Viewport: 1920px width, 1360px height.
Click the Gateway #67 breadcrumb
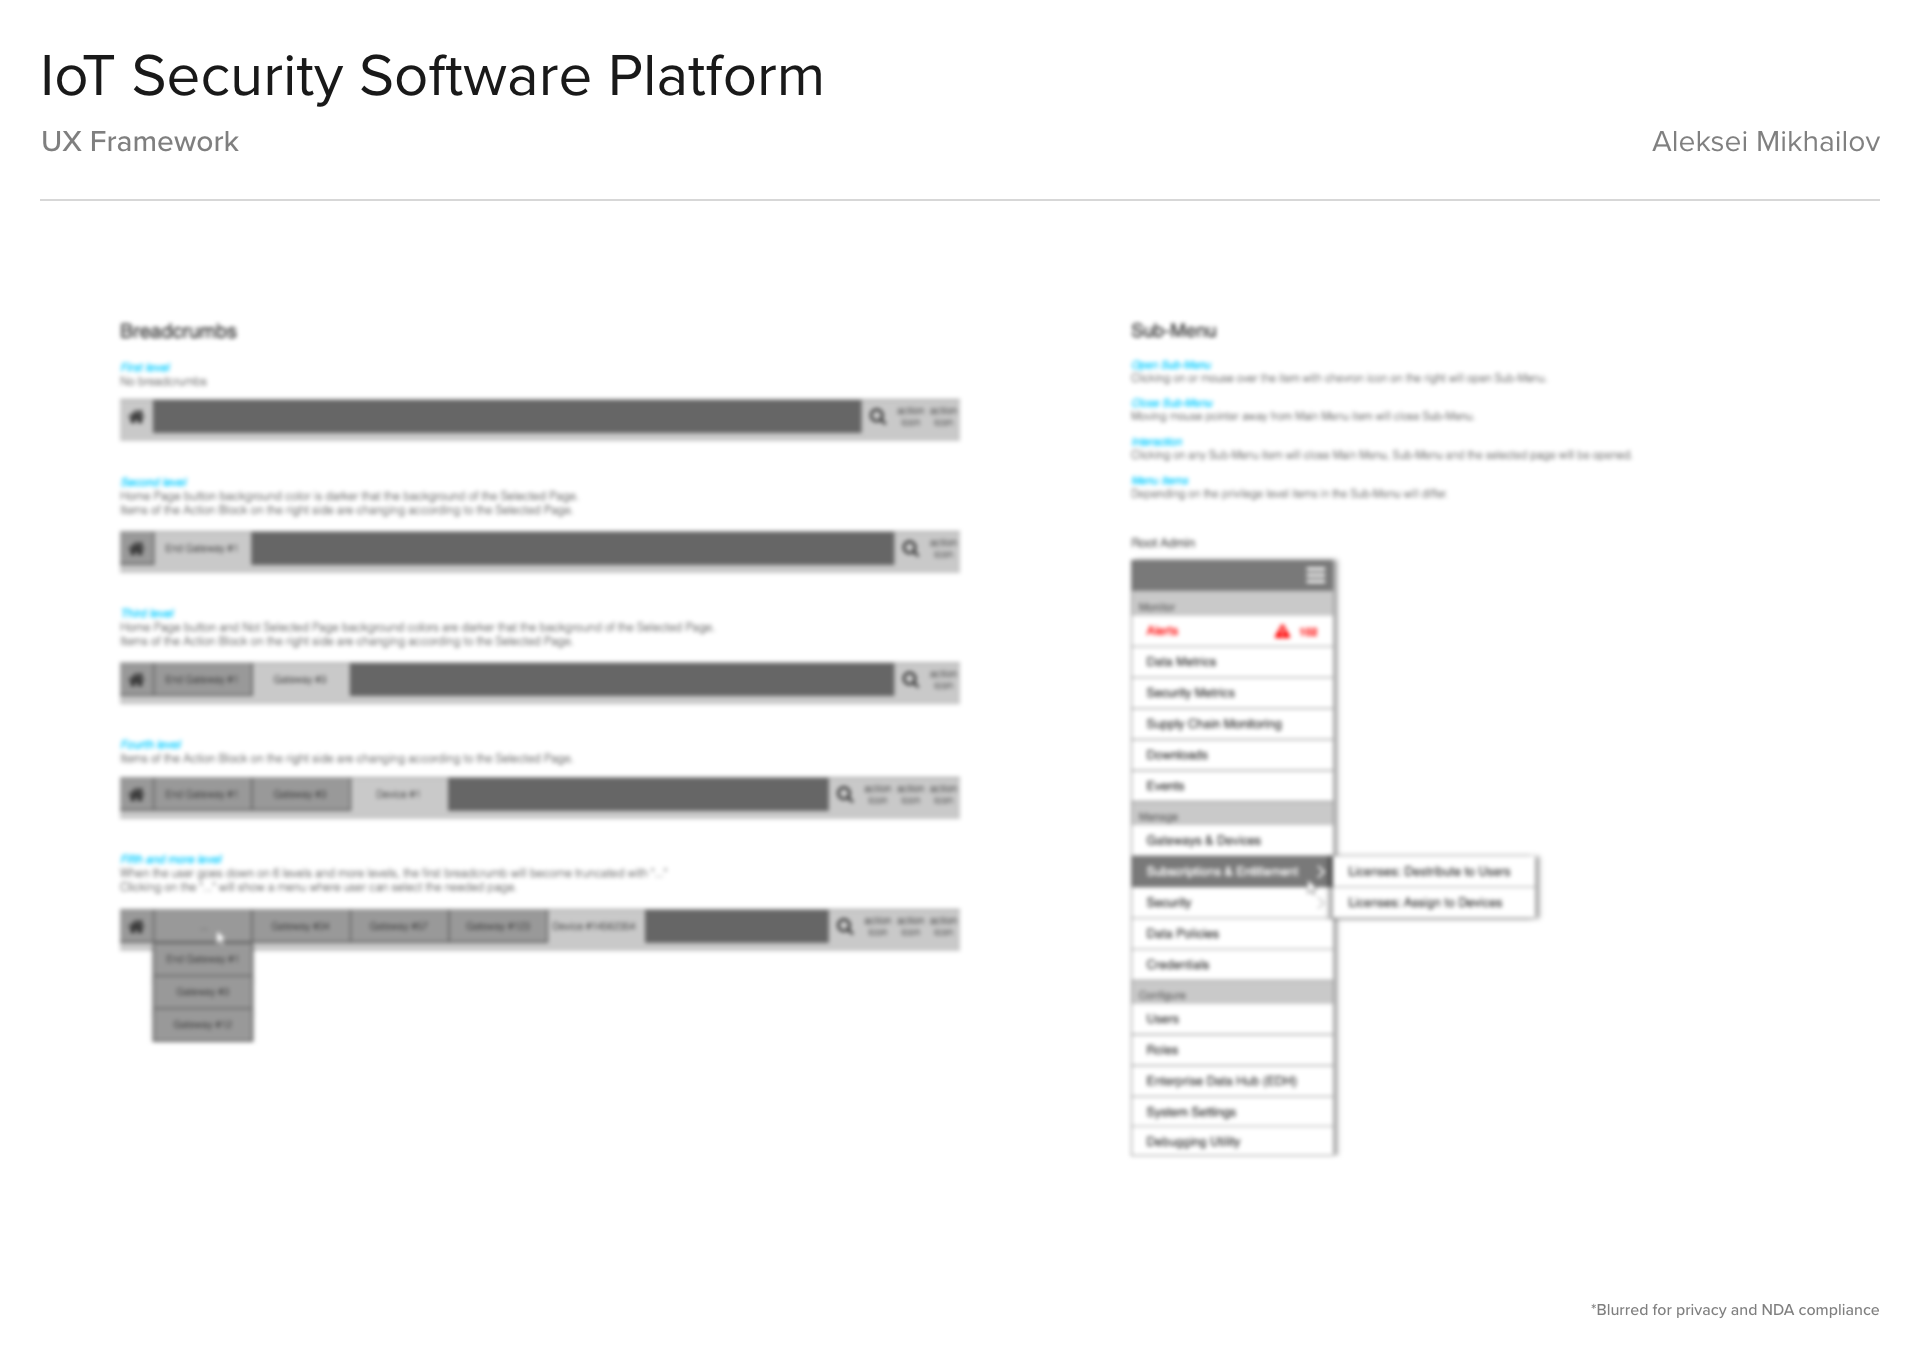(x=398, y=926)
